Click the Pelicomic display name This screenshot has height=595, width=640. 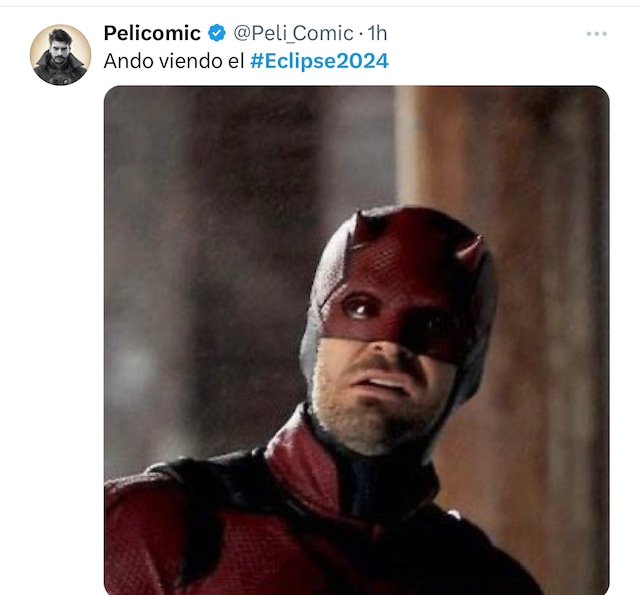click(152, 34)
